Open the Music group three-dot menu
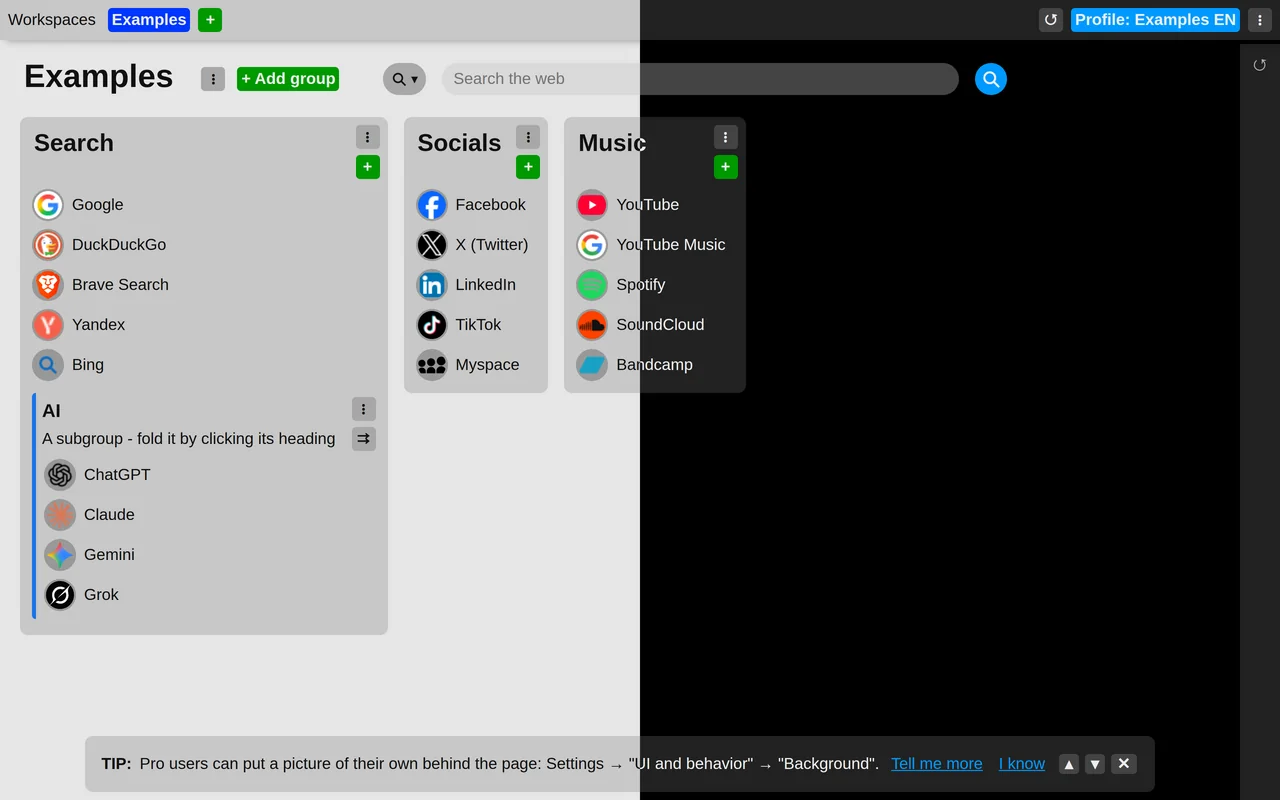Viewport: 1280px width, 800px height. [726, 137]
